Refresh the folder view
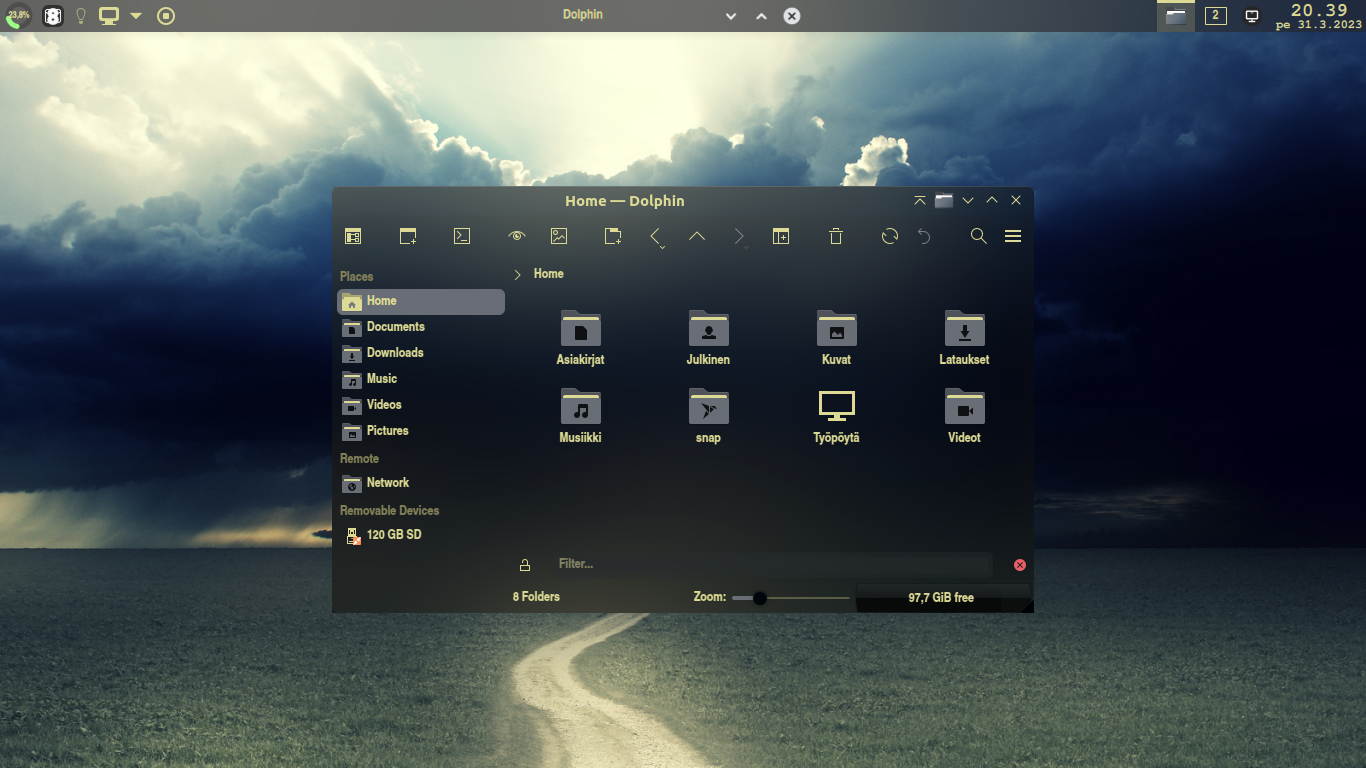Screen dimensions: 1366x768 pos(890,236)
